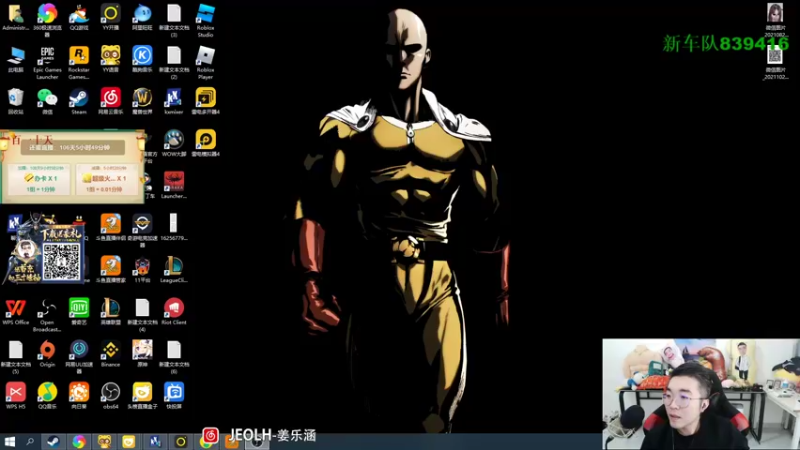Open the WeChat QR-code image file top-right
The height and width of the screenshot is (450, 800).
point(774,62)
